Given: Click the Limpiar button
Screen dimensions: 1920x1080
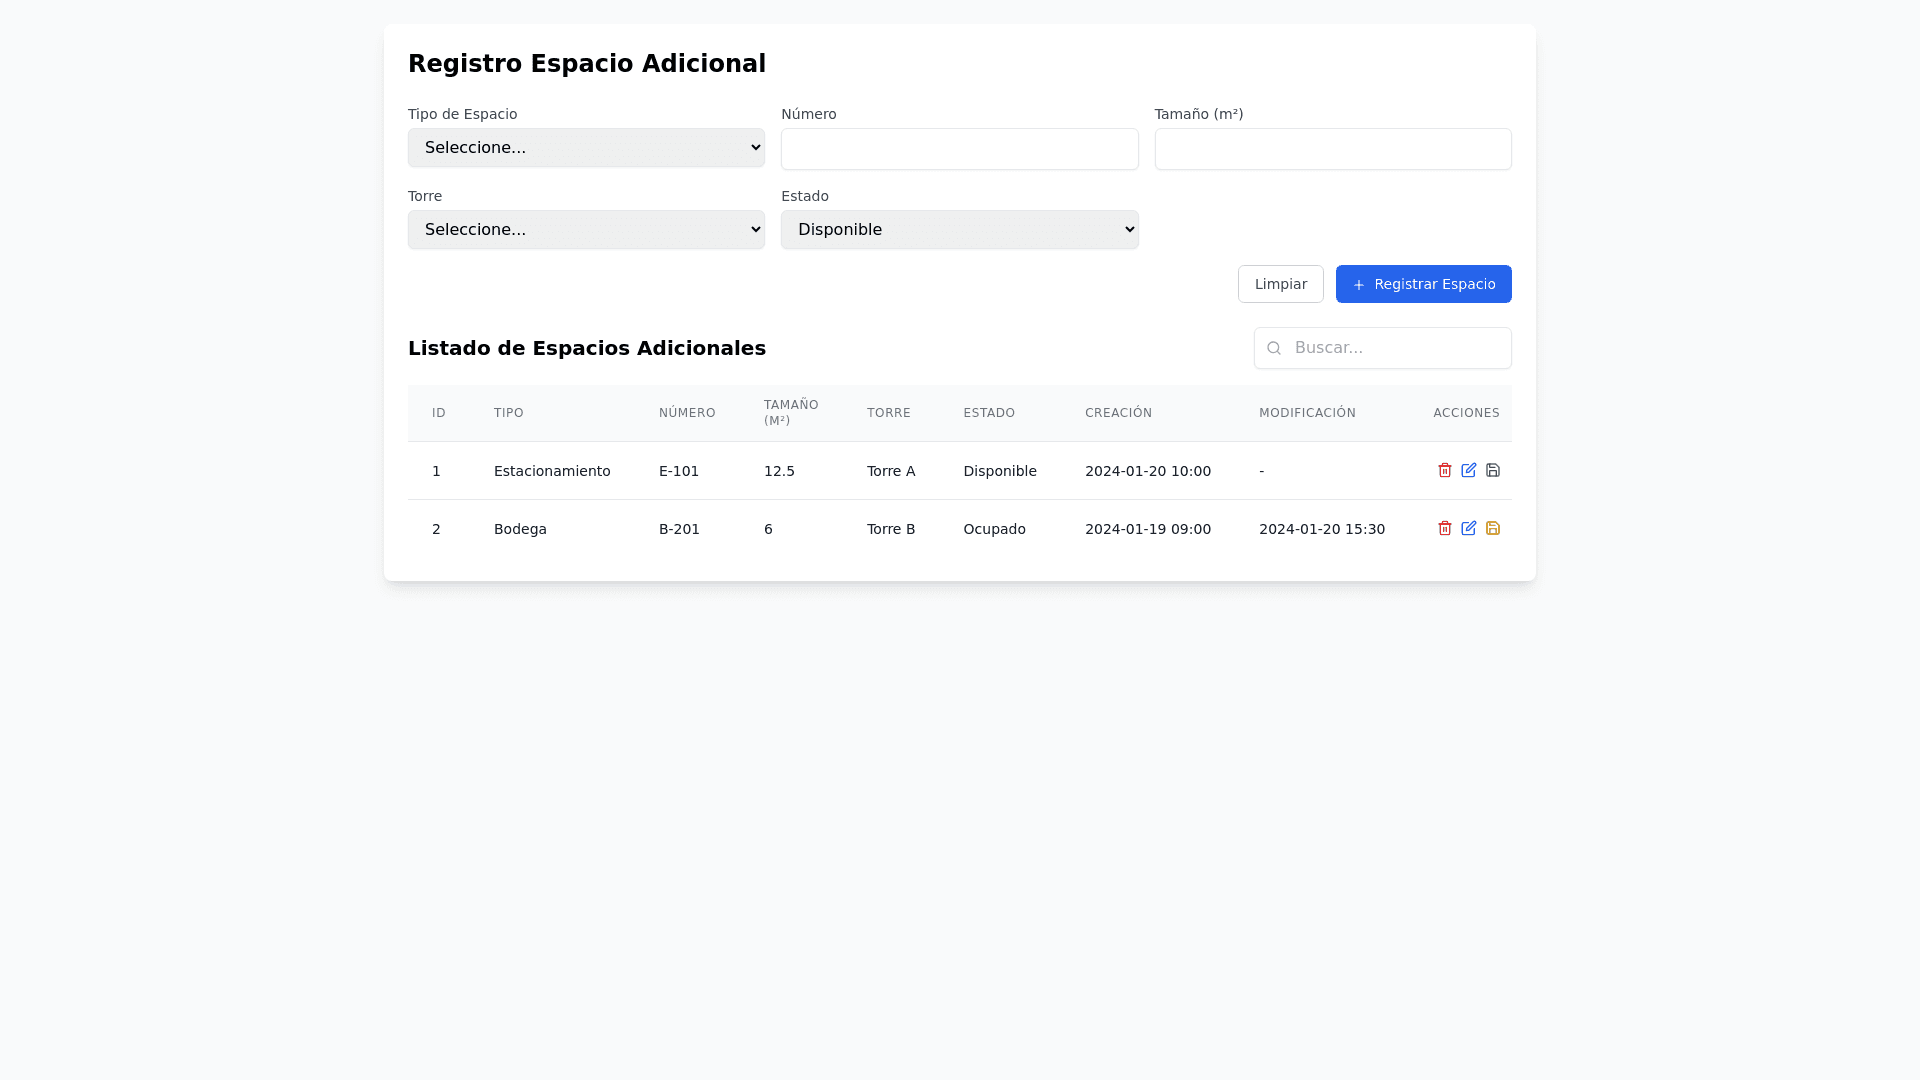Looking at the screenshot, I should (x=1280, y=284).
